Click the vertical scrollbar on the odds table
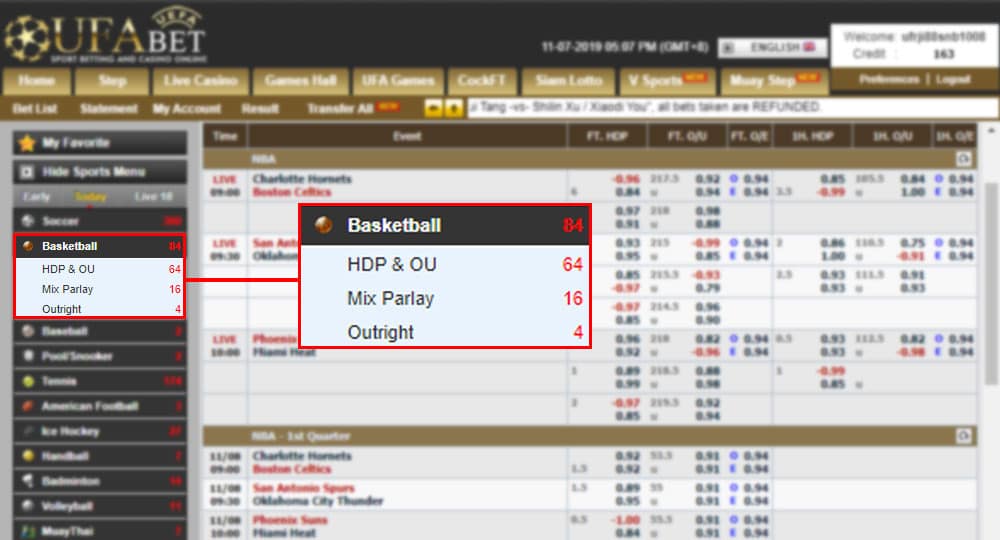 pos(990,300)
